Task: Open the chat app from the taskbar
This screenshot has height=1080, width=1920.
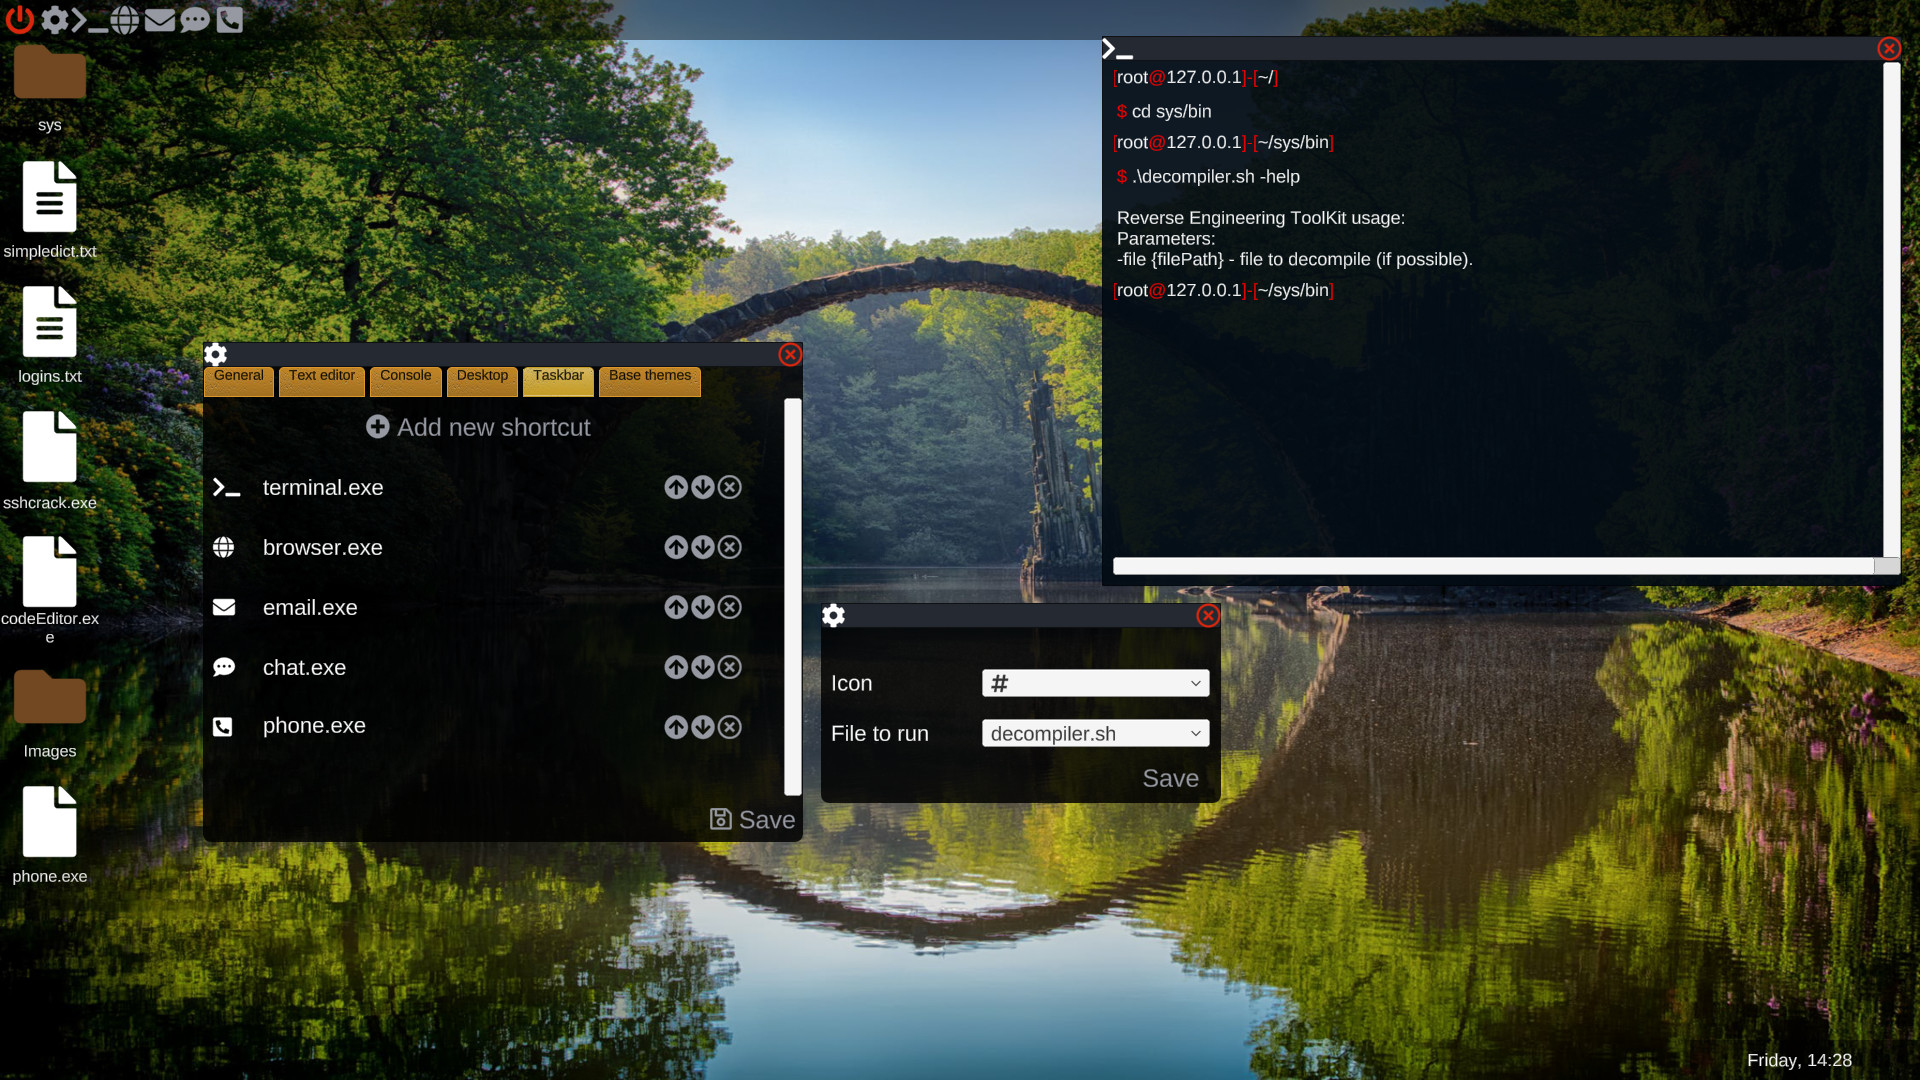Action: point(195,20)
